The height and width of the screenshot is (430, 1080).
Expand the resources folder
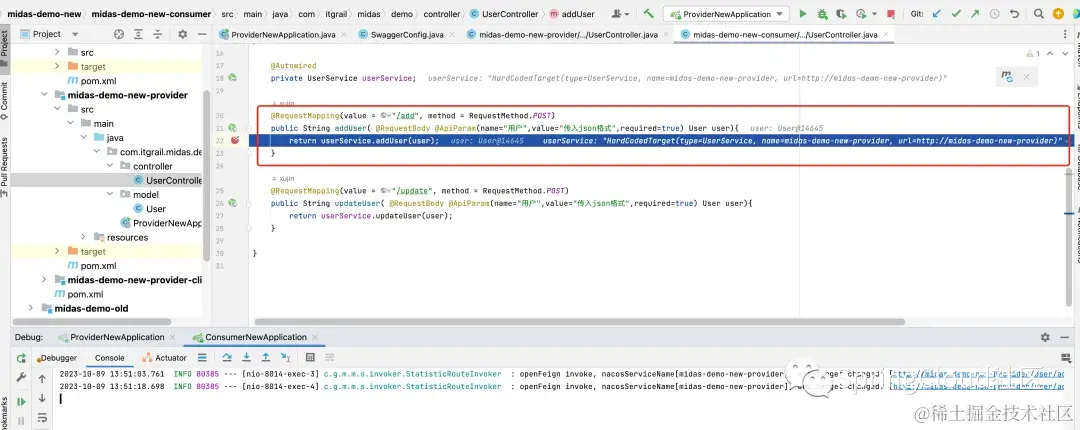tap(84, 237)
